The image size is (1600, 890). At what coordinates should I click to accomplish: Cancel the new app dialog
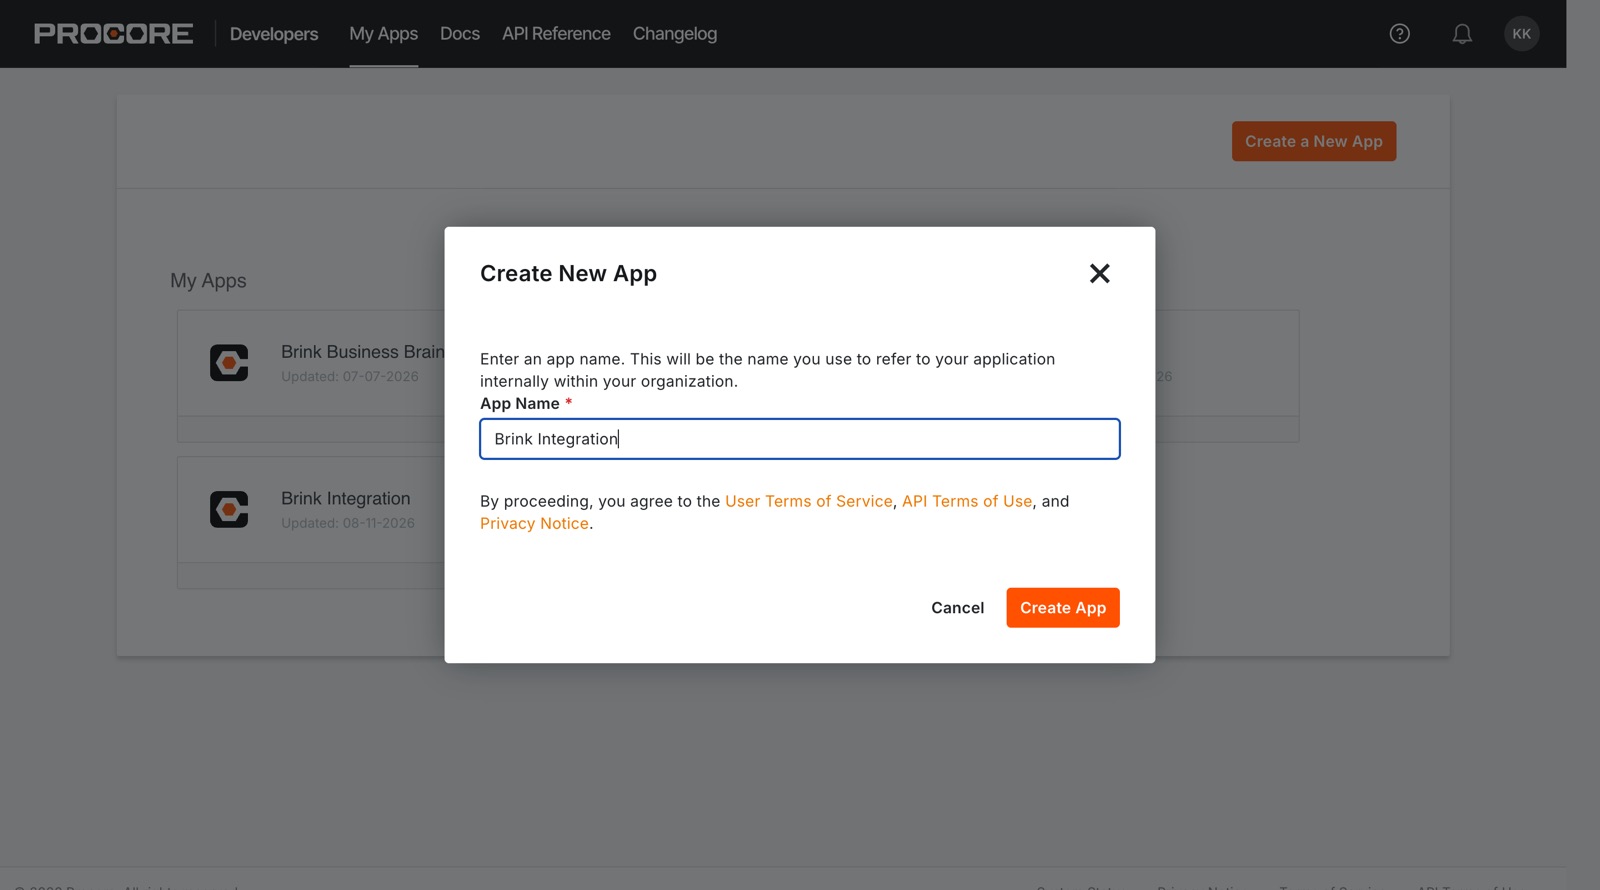[957, 608]
